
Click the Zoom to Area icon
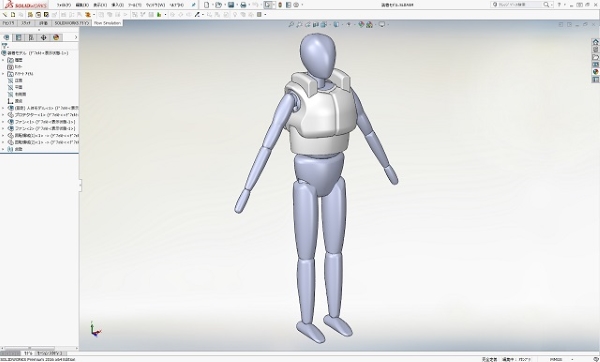(x=299, y=24)
